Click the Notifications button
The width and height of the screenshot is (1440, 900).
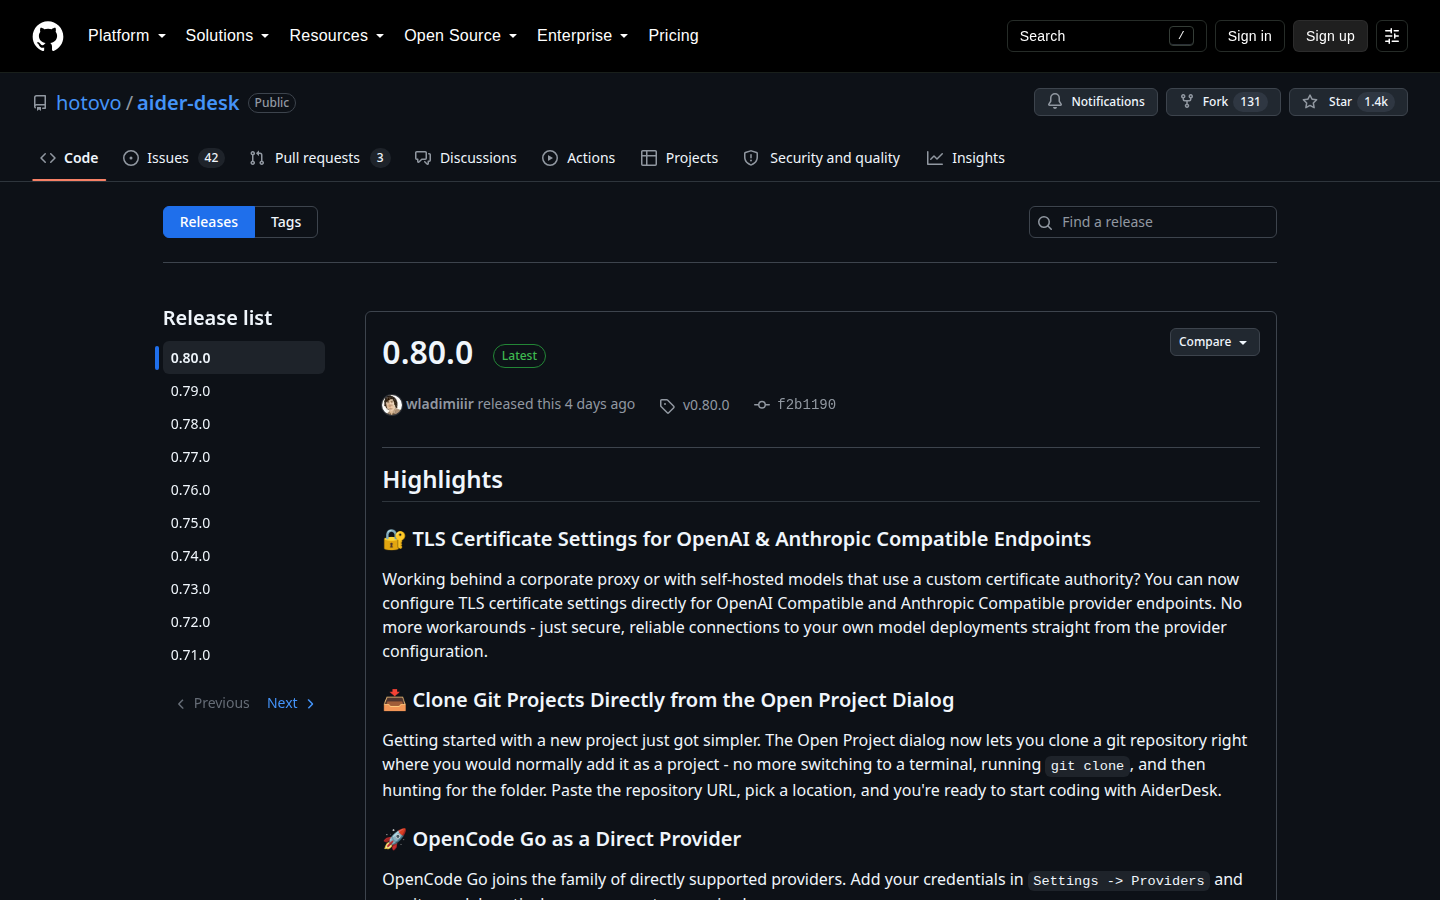[x=1096, y=102]
